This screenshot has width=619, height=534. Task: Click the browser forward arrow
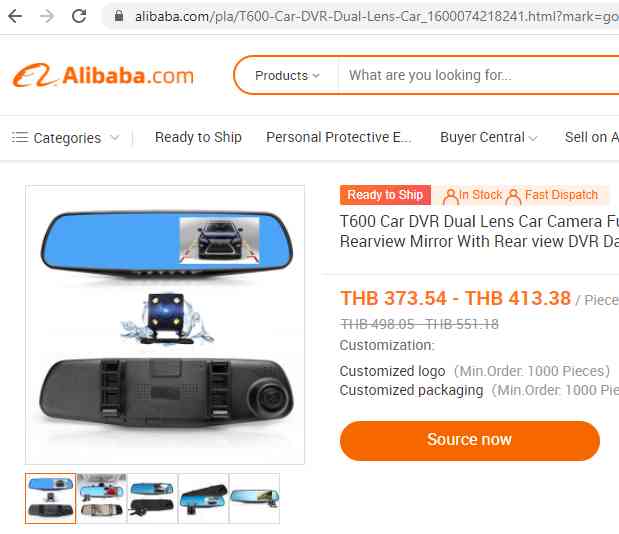[x=47, y=16]
